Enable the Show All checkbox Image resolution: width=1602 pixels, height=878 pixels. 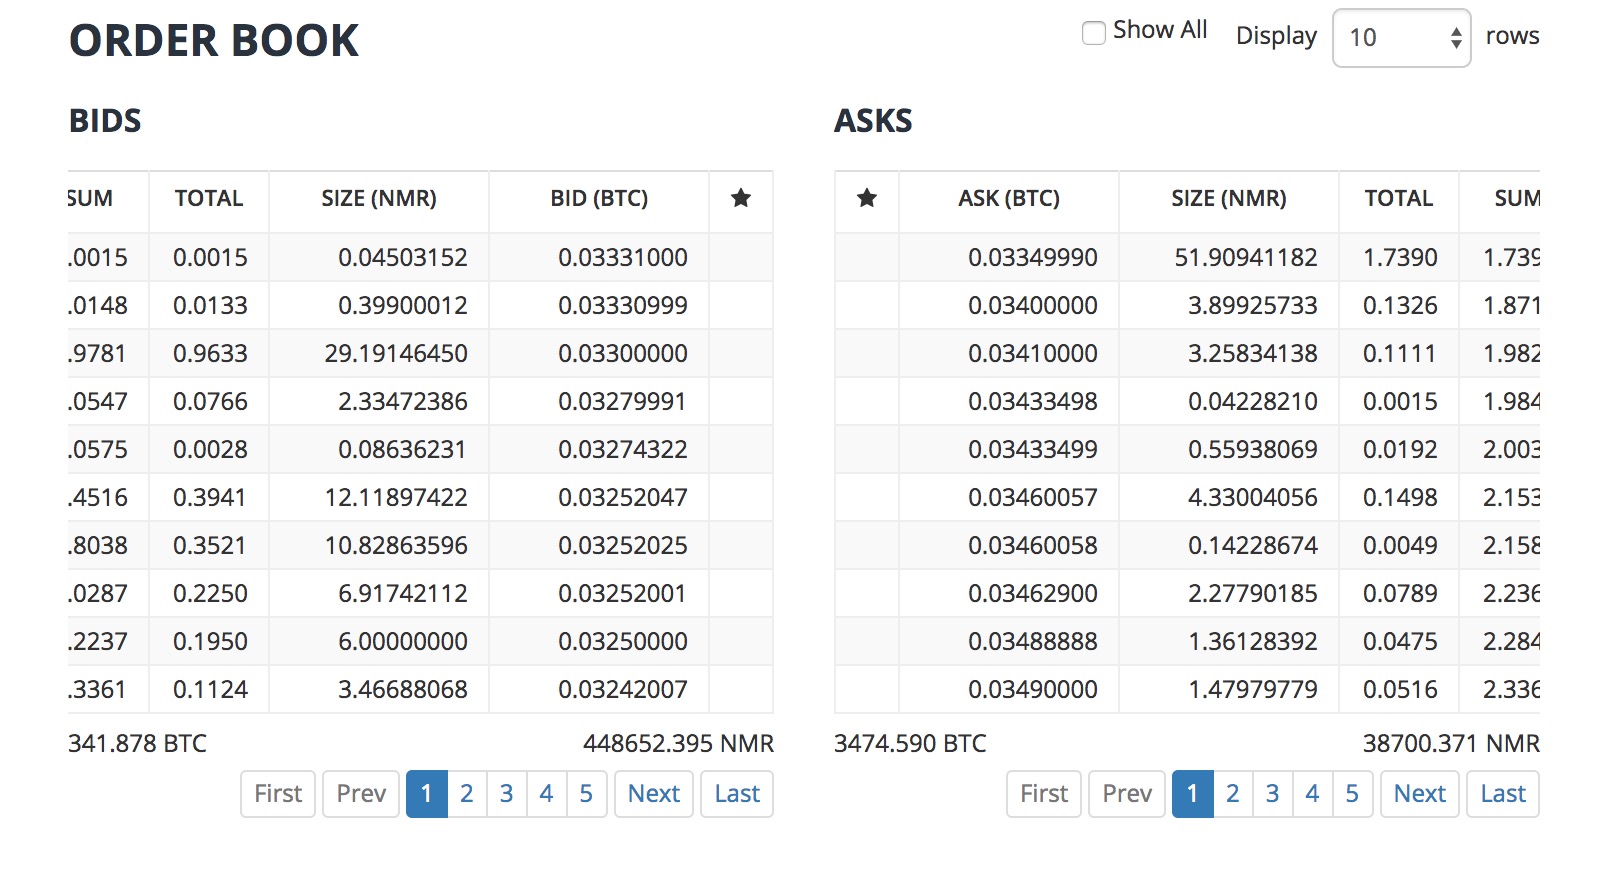pyautogui.click(x=1094, y=32)
